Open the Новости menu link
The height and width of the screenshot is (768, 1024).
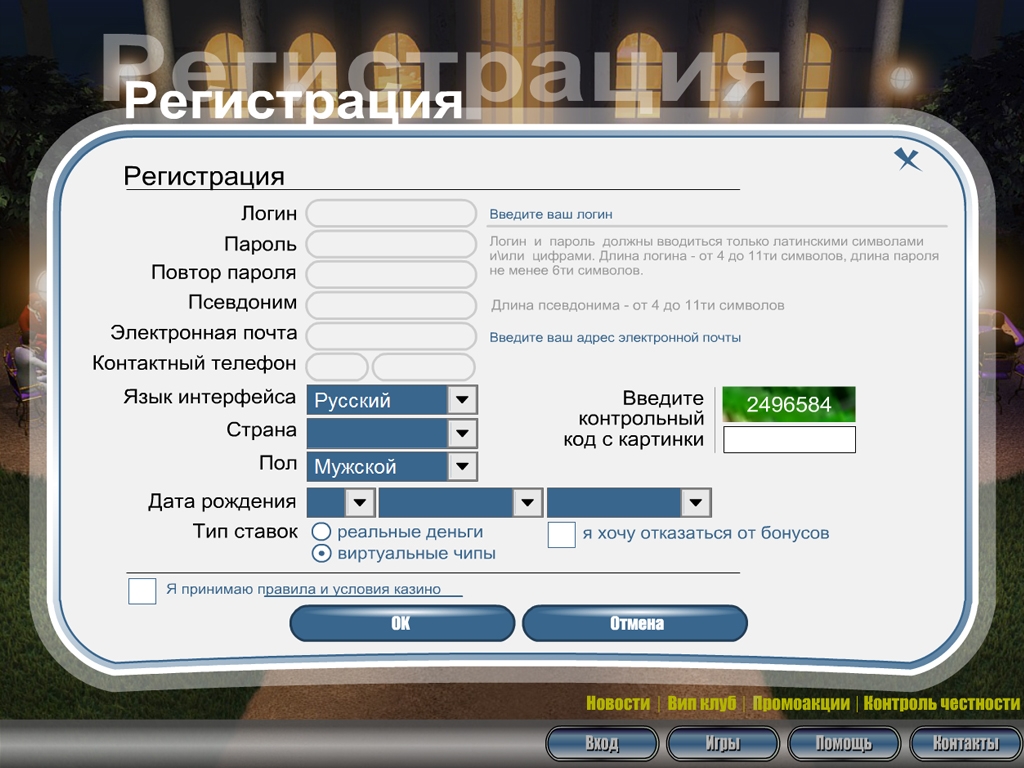coord(617,704)
